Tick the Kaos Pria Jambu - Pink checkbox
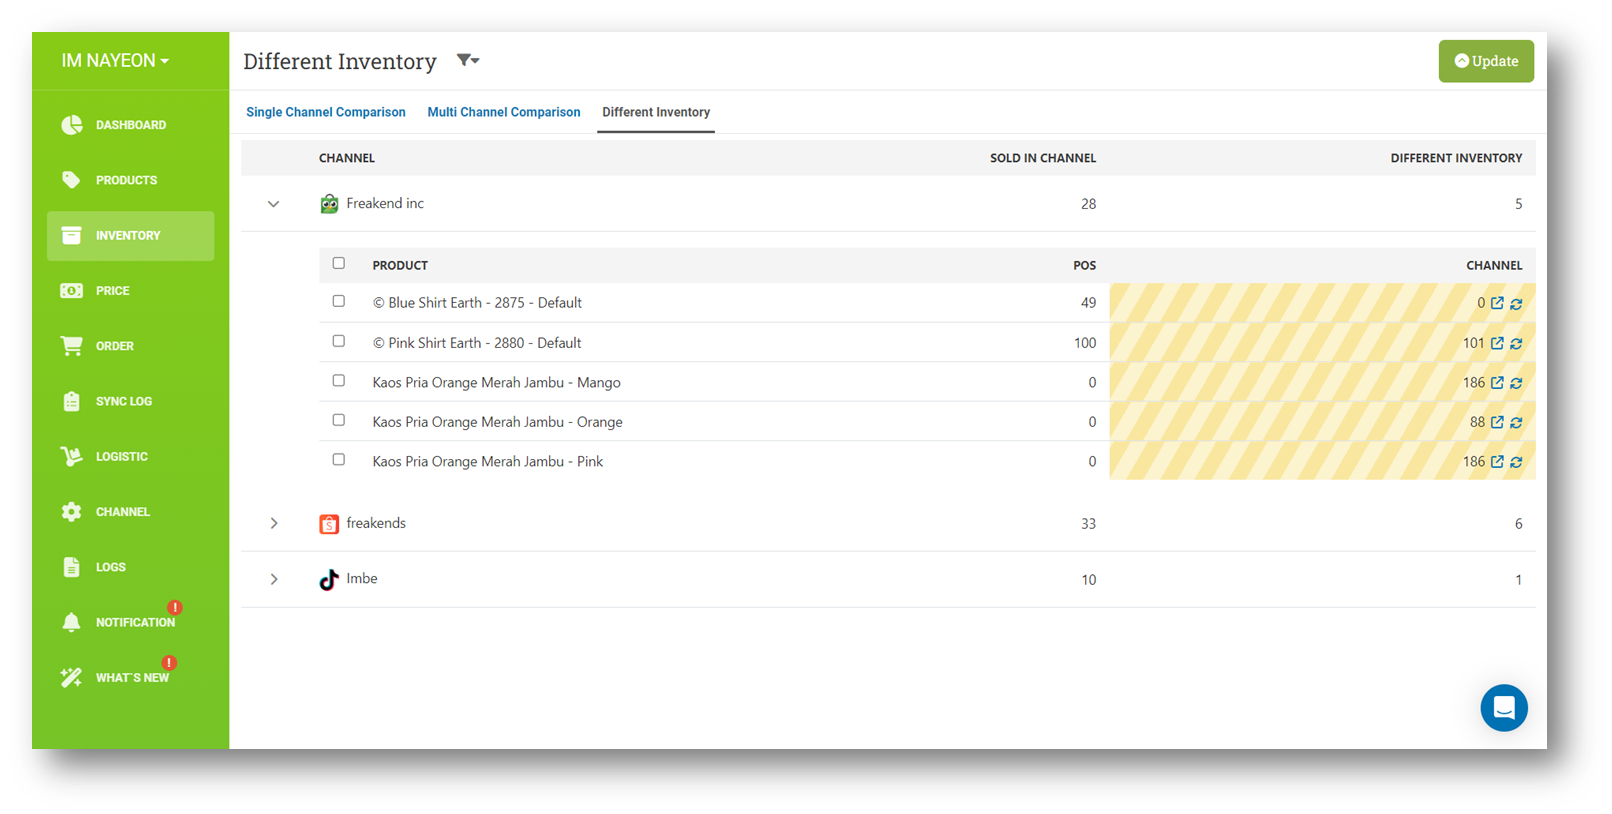 click(x=339, y=459)
